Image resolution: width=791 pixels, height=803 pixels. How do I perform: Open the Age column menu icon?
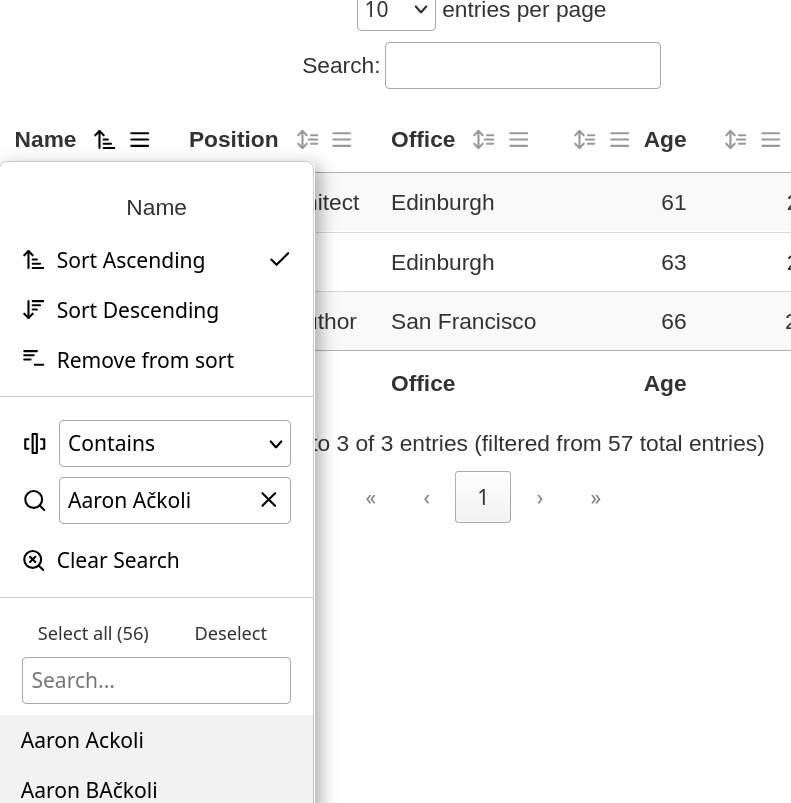click(x=620, y=140)
